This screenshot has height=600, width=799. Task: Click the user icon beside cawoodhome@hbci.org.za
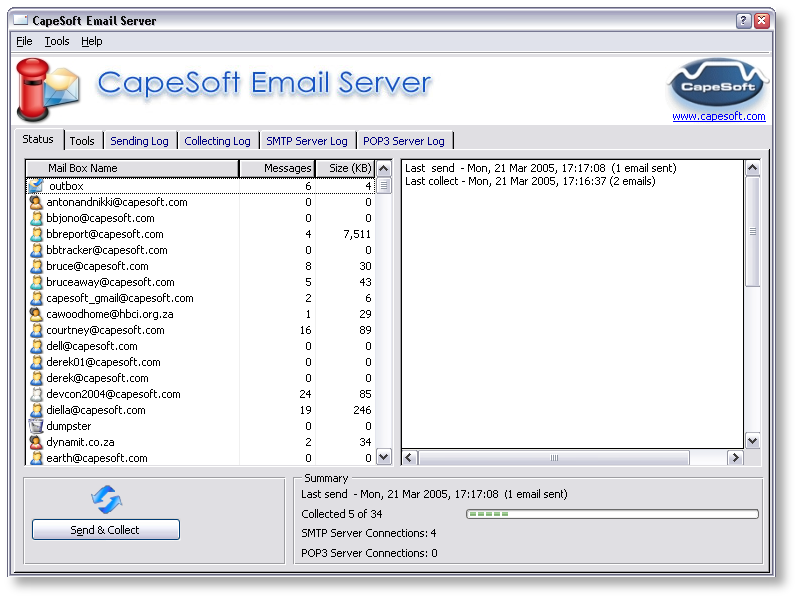pyautogui.click(x=36, y=314)
